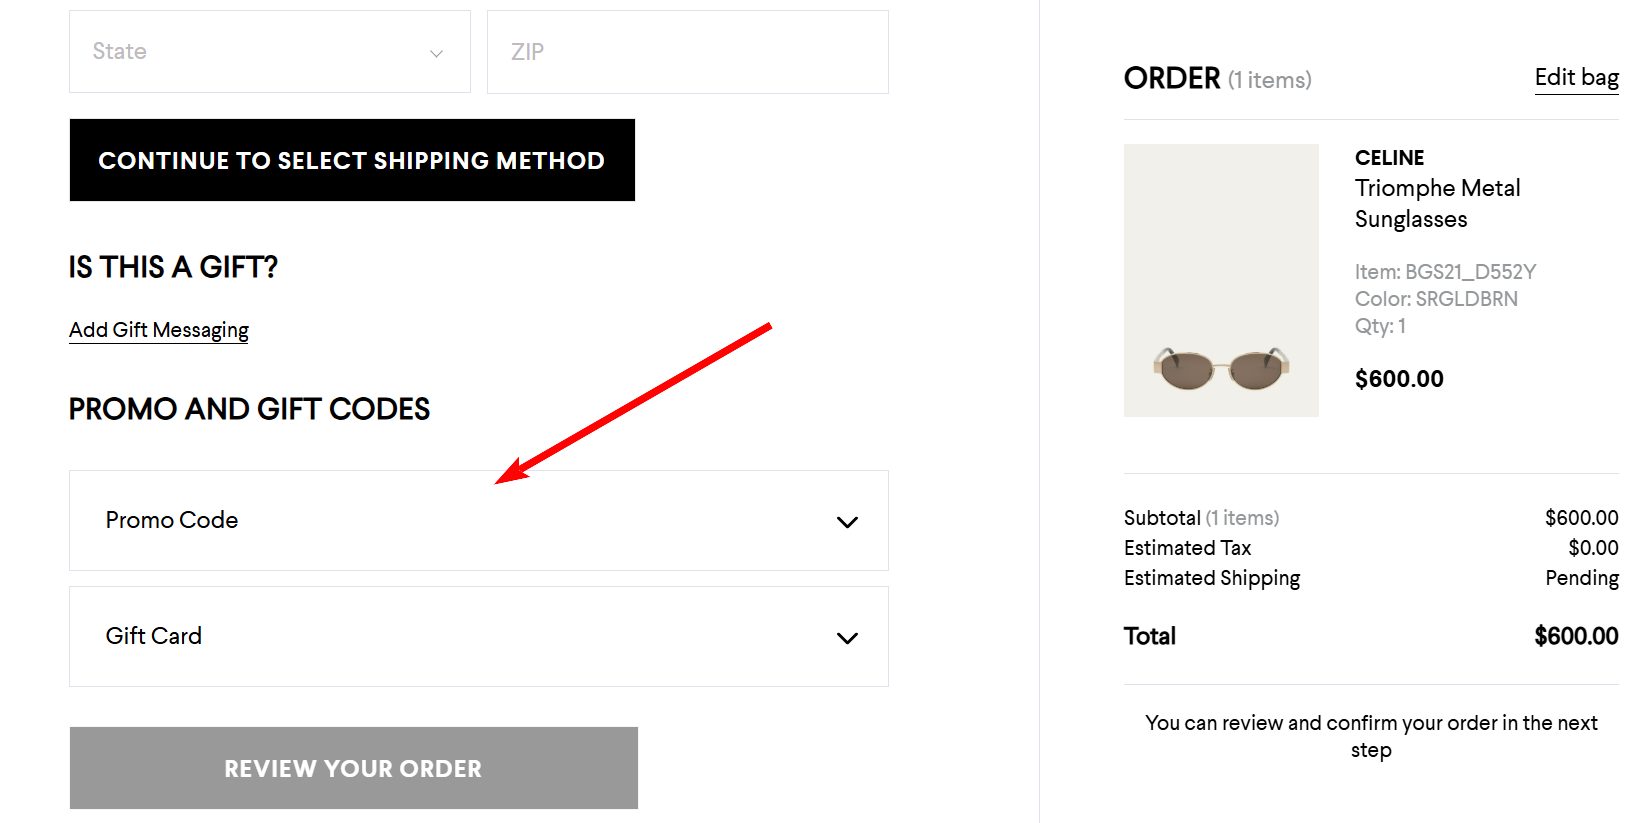Click the ORDER heading

(1172, 78)
